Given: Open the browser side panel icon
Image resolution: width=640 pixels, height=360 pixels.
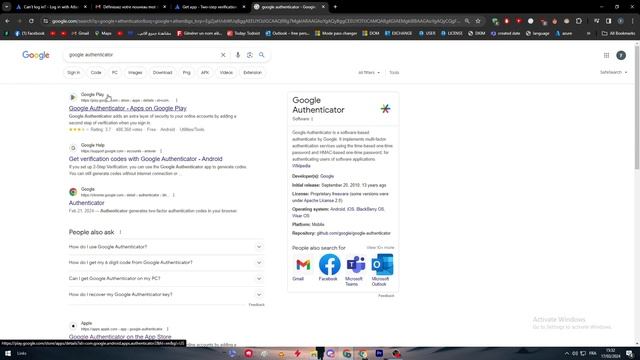Looking at the screenshot, I should point(608,21).
